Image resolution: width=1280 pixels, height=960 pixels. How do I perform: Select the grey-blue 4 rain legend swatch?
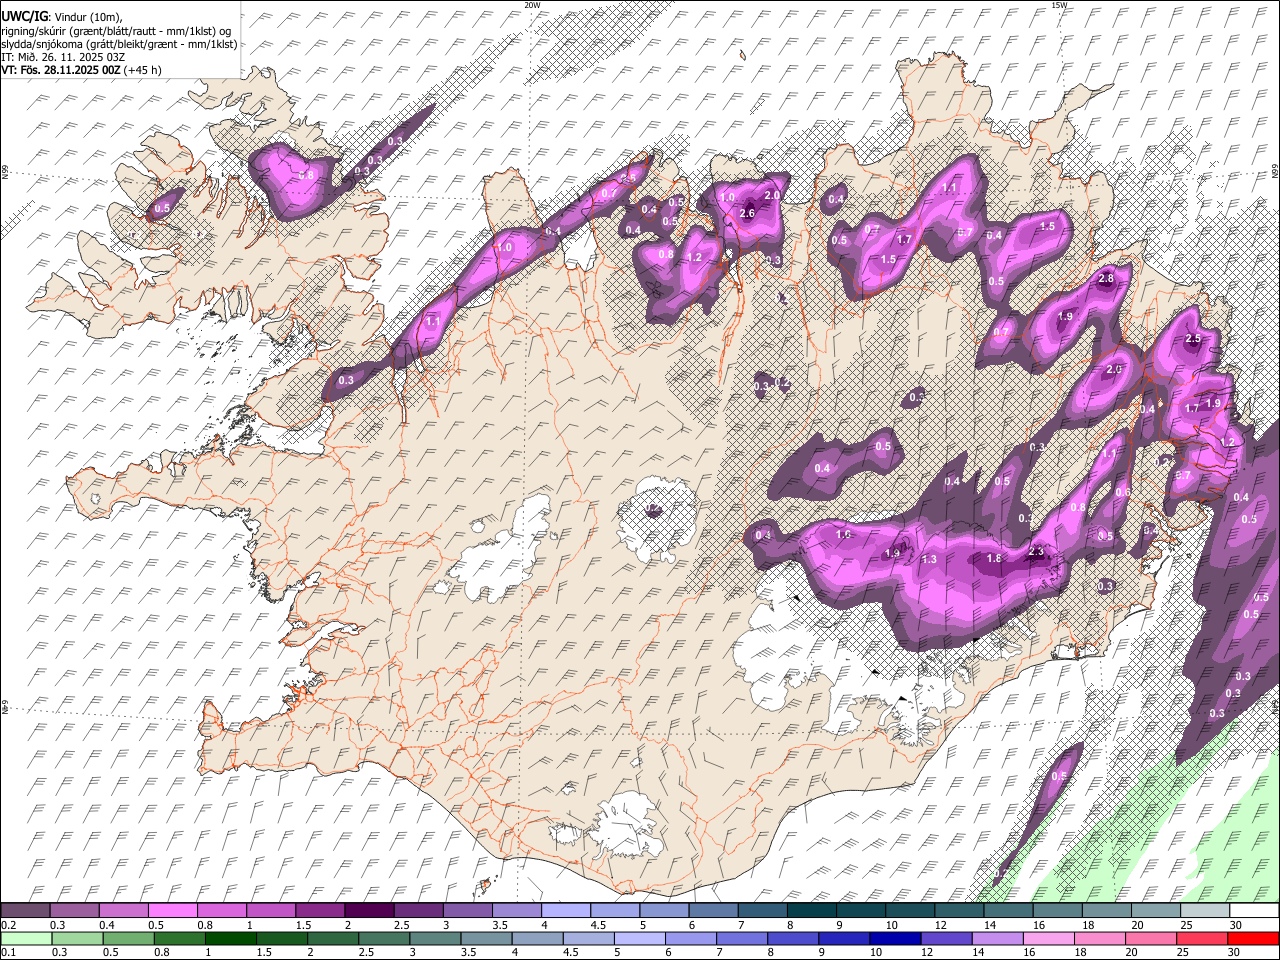(x=537, y=939)
